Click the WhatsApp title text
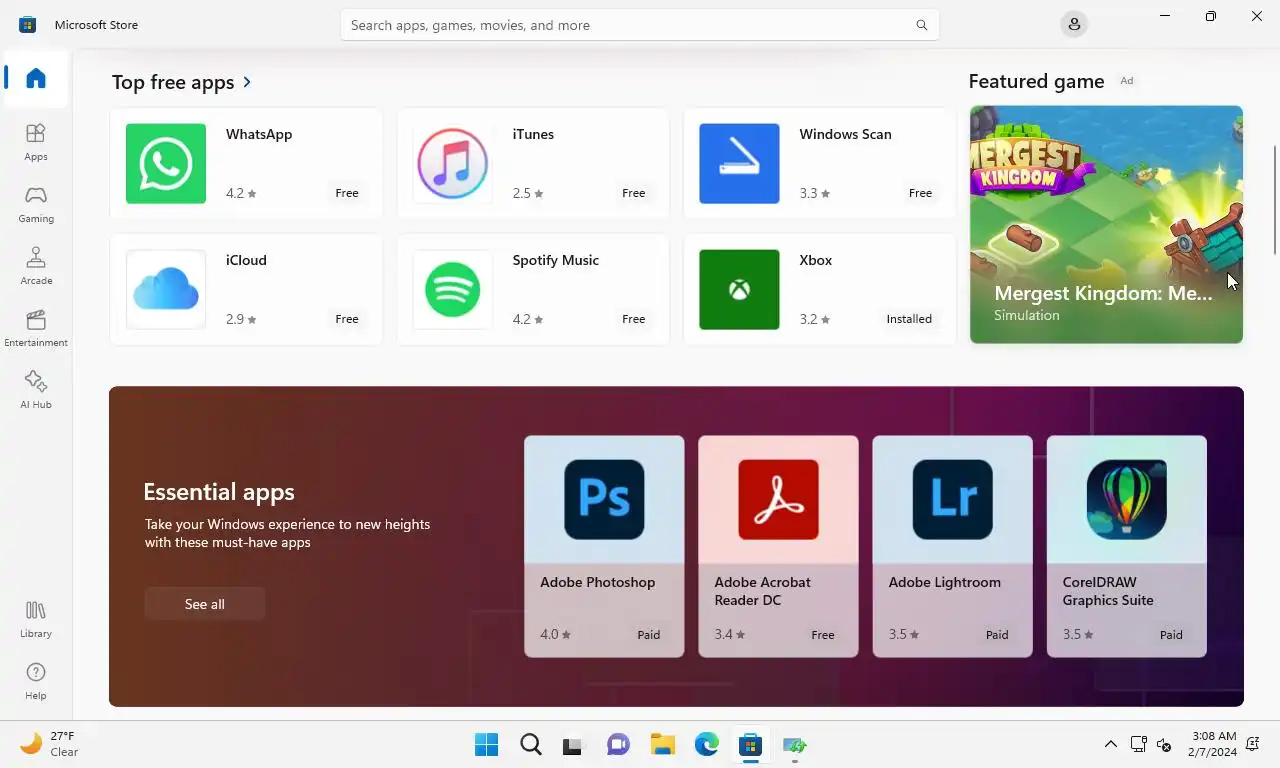This screenshot has height=768, width=1280. tap(259, 134)
